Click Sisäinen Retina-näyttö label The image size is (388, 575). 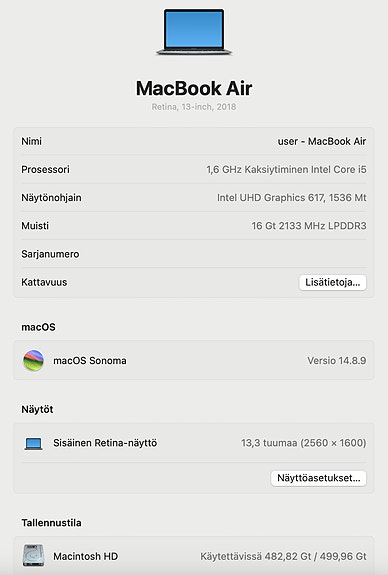[x=105, y=443]
